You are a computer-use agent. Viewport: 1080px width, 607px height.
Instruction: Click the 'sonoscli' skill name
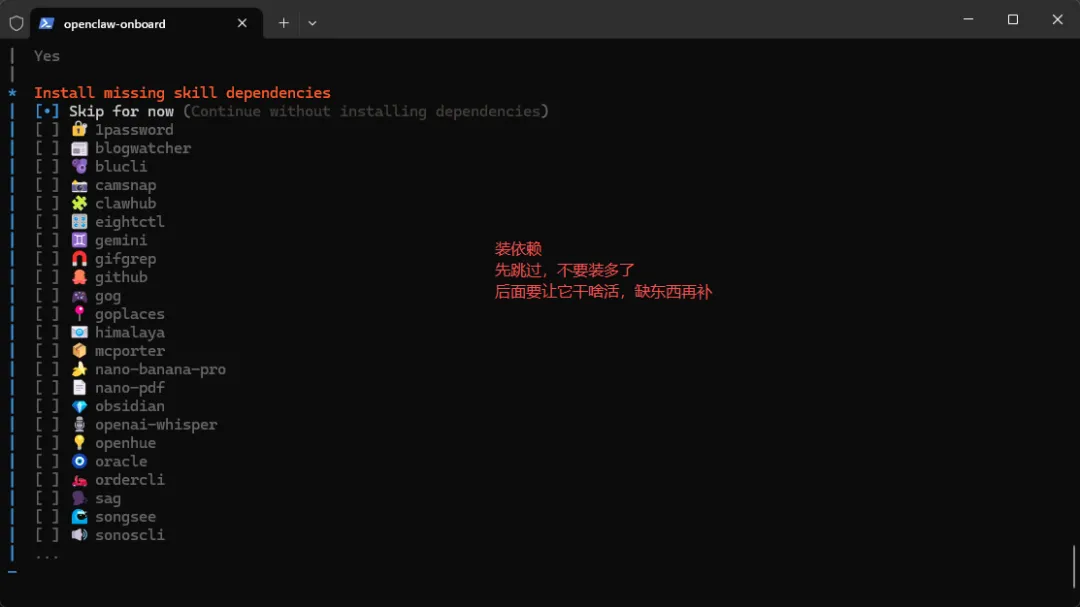[x=130, y=535]
